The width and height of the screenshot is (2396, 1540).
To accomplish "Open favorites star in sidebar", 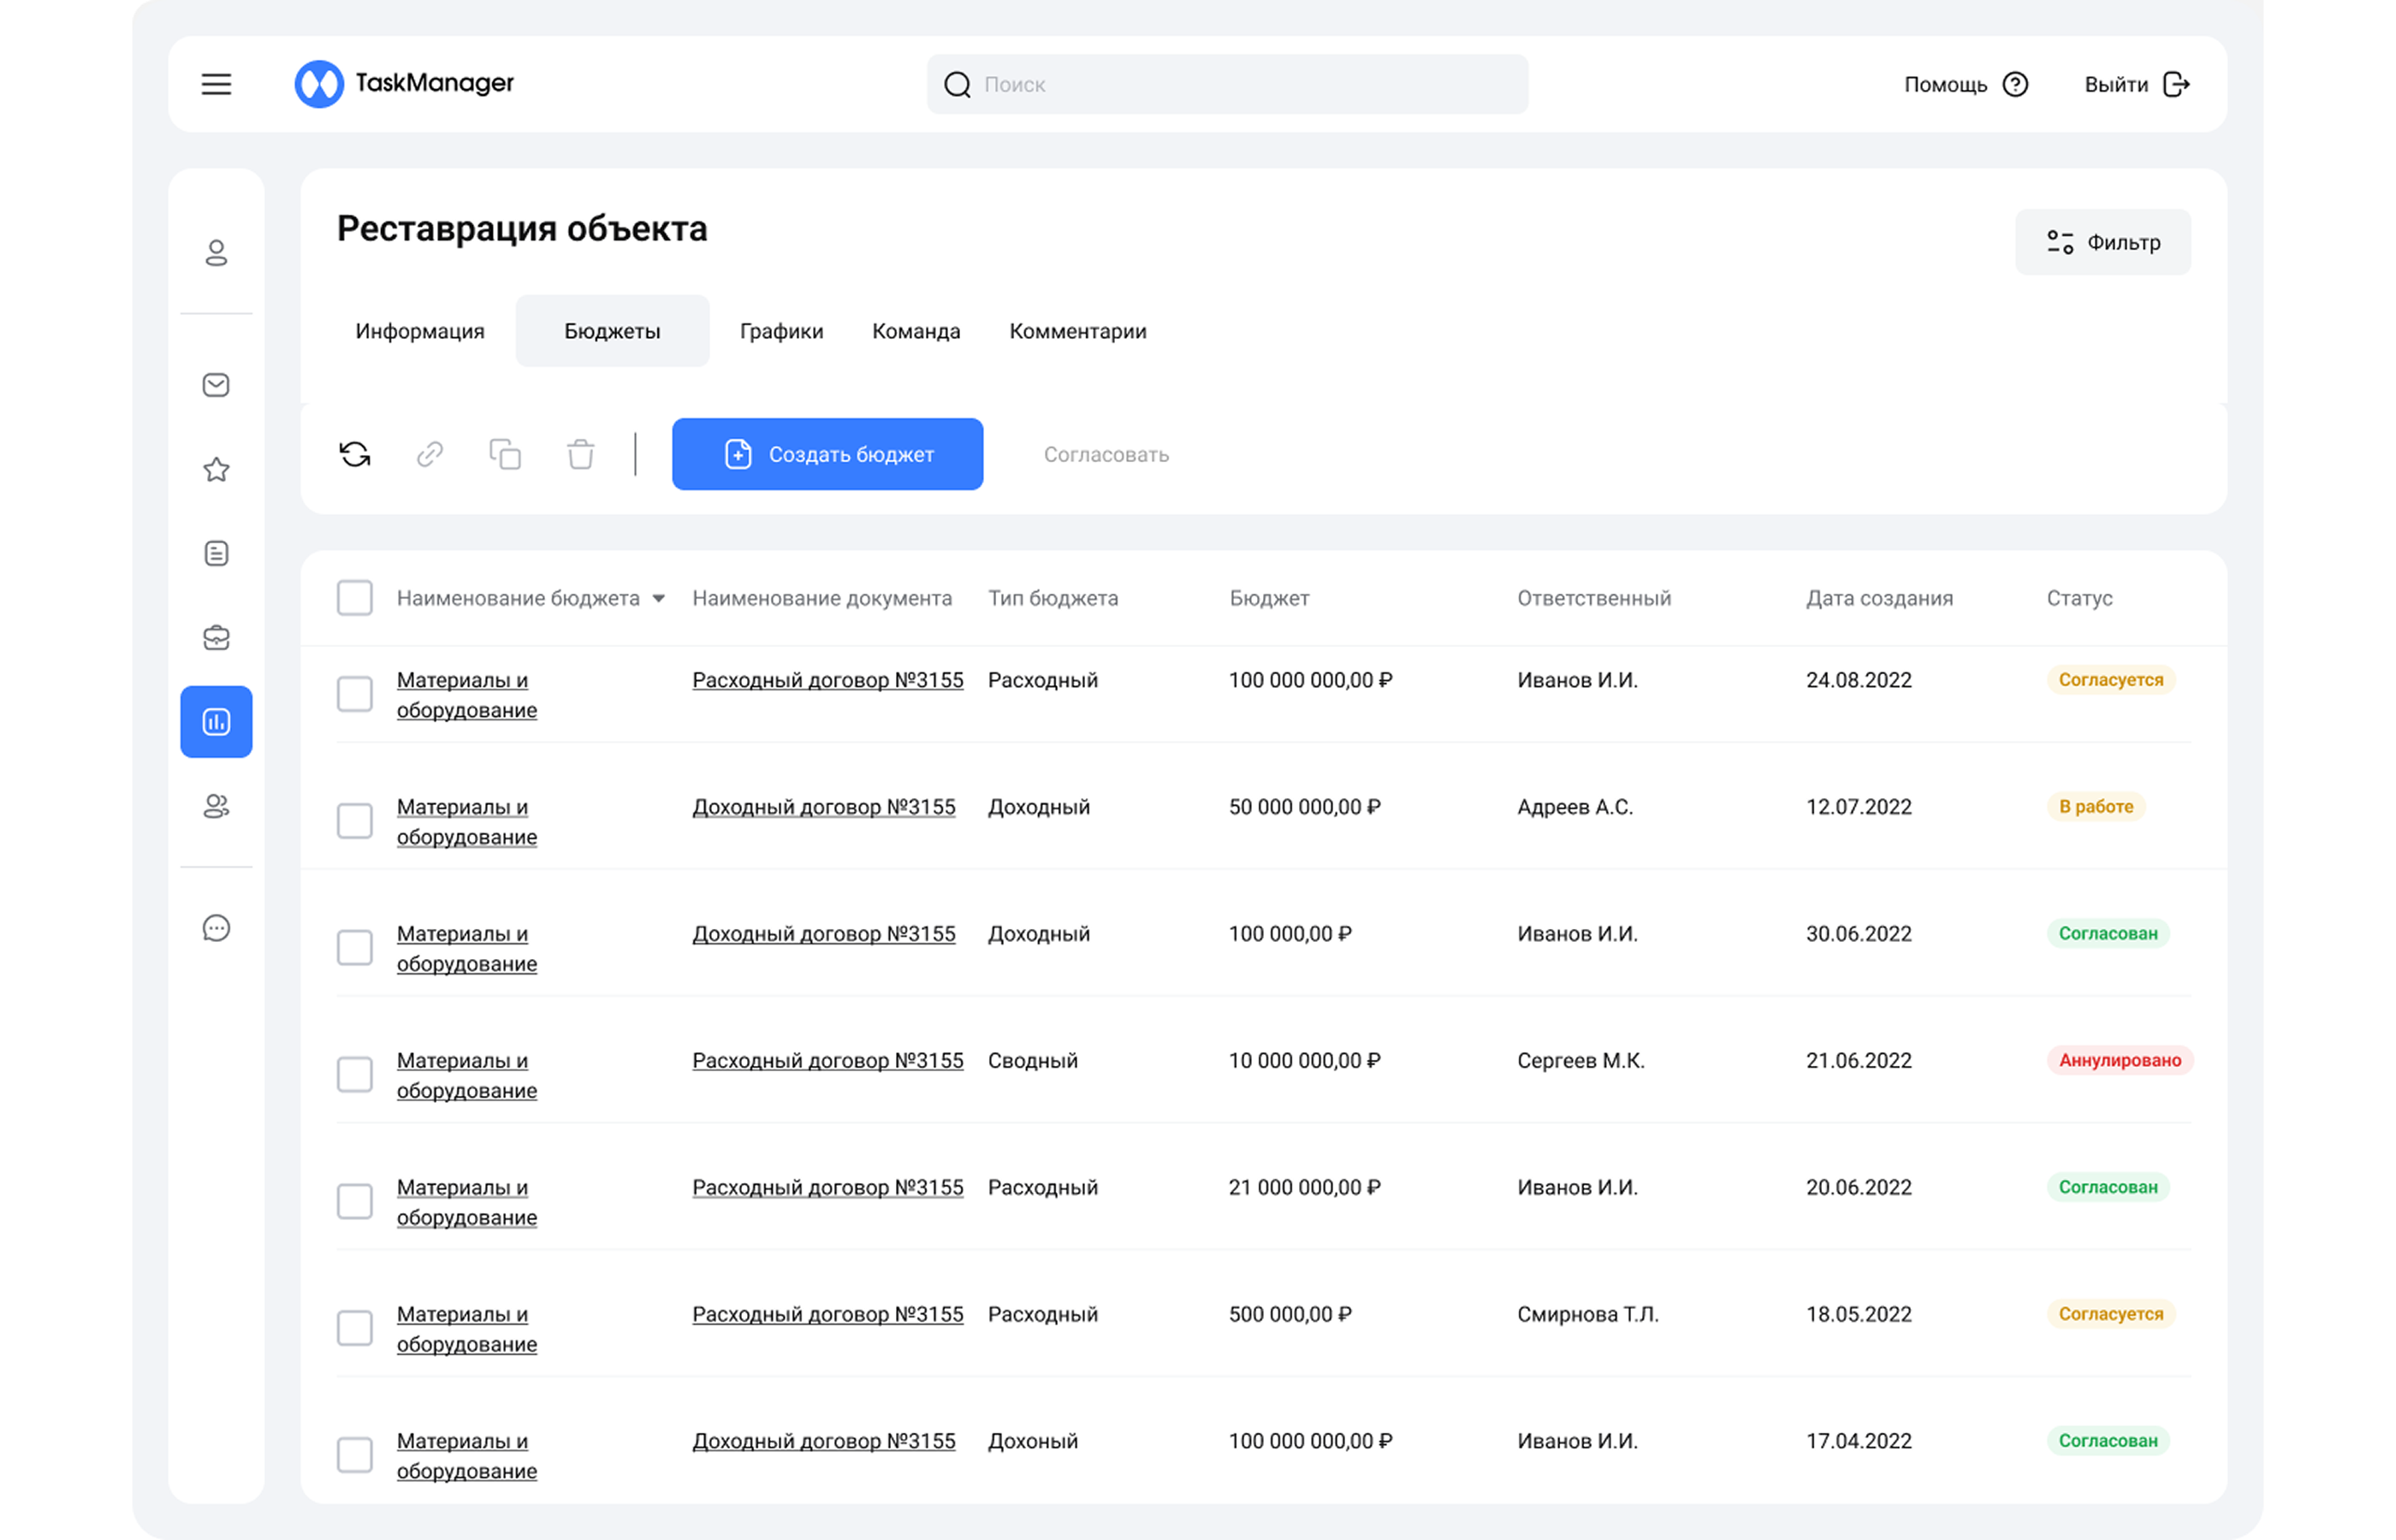I will click(x=216, y=469).
